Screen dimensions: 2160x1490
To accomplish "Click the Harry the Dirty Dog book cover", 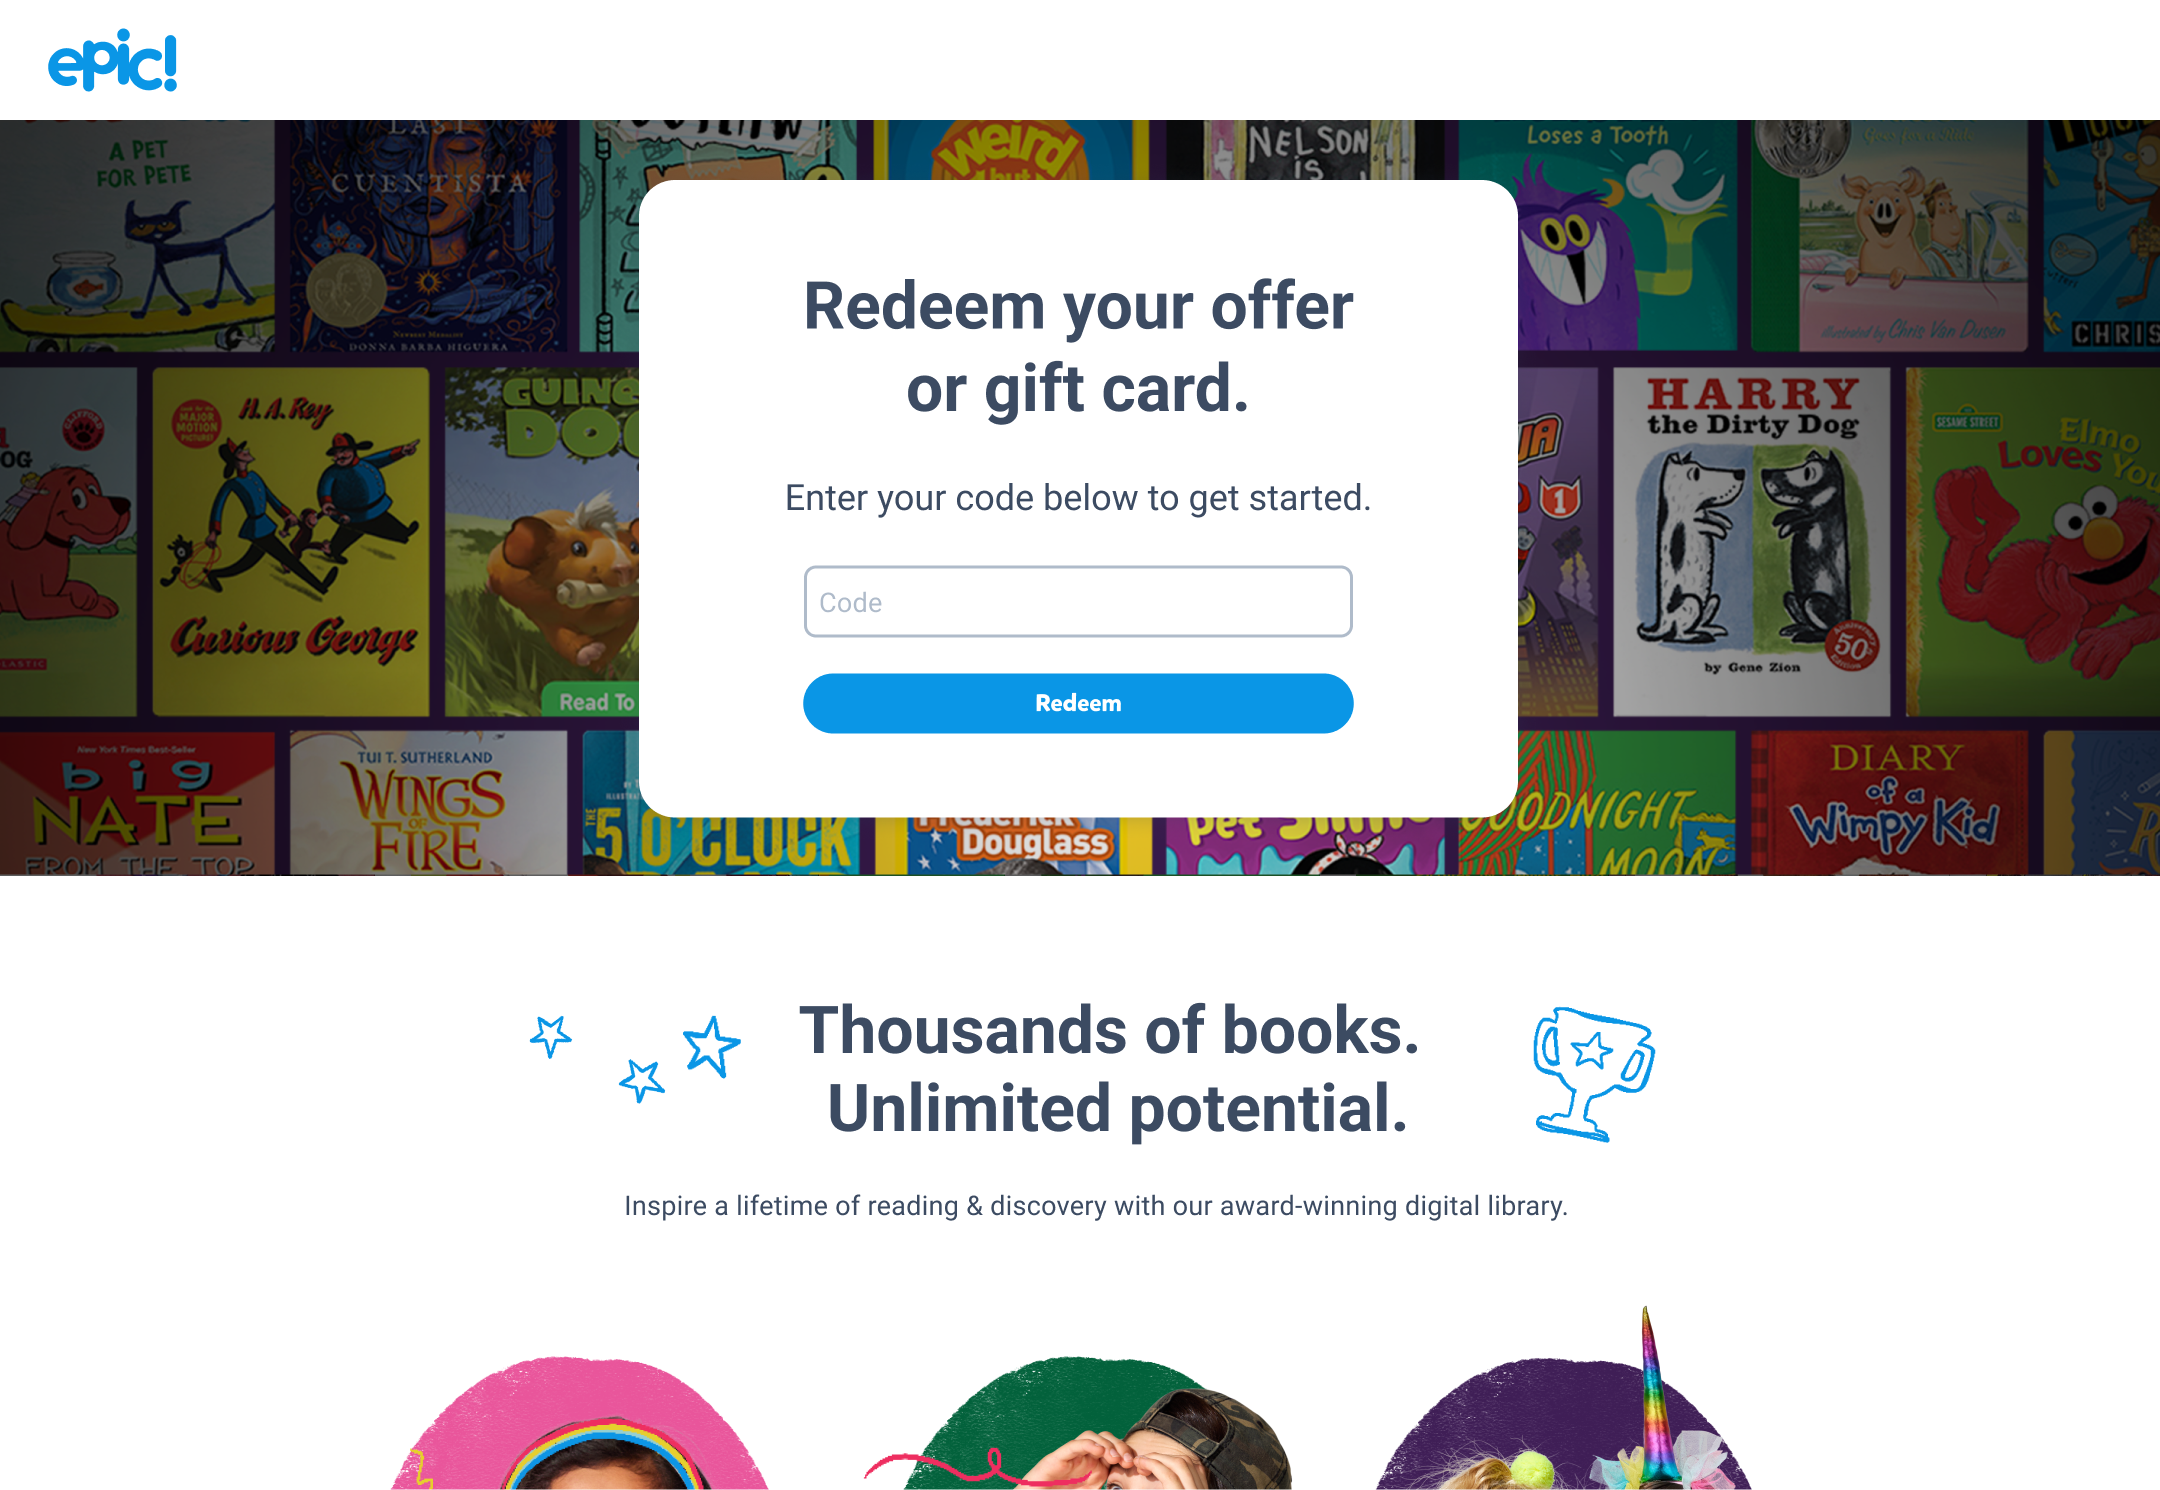I will pos(1752,541).
